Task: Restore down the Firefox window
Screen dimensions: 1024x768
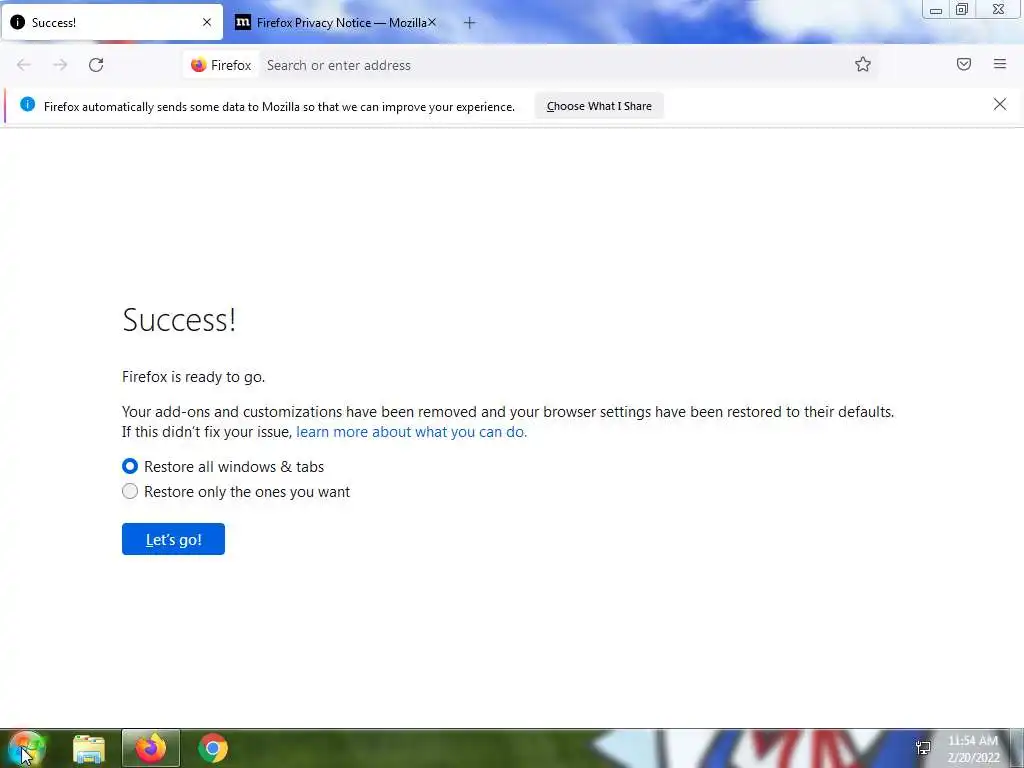Action: coord(962,9)
